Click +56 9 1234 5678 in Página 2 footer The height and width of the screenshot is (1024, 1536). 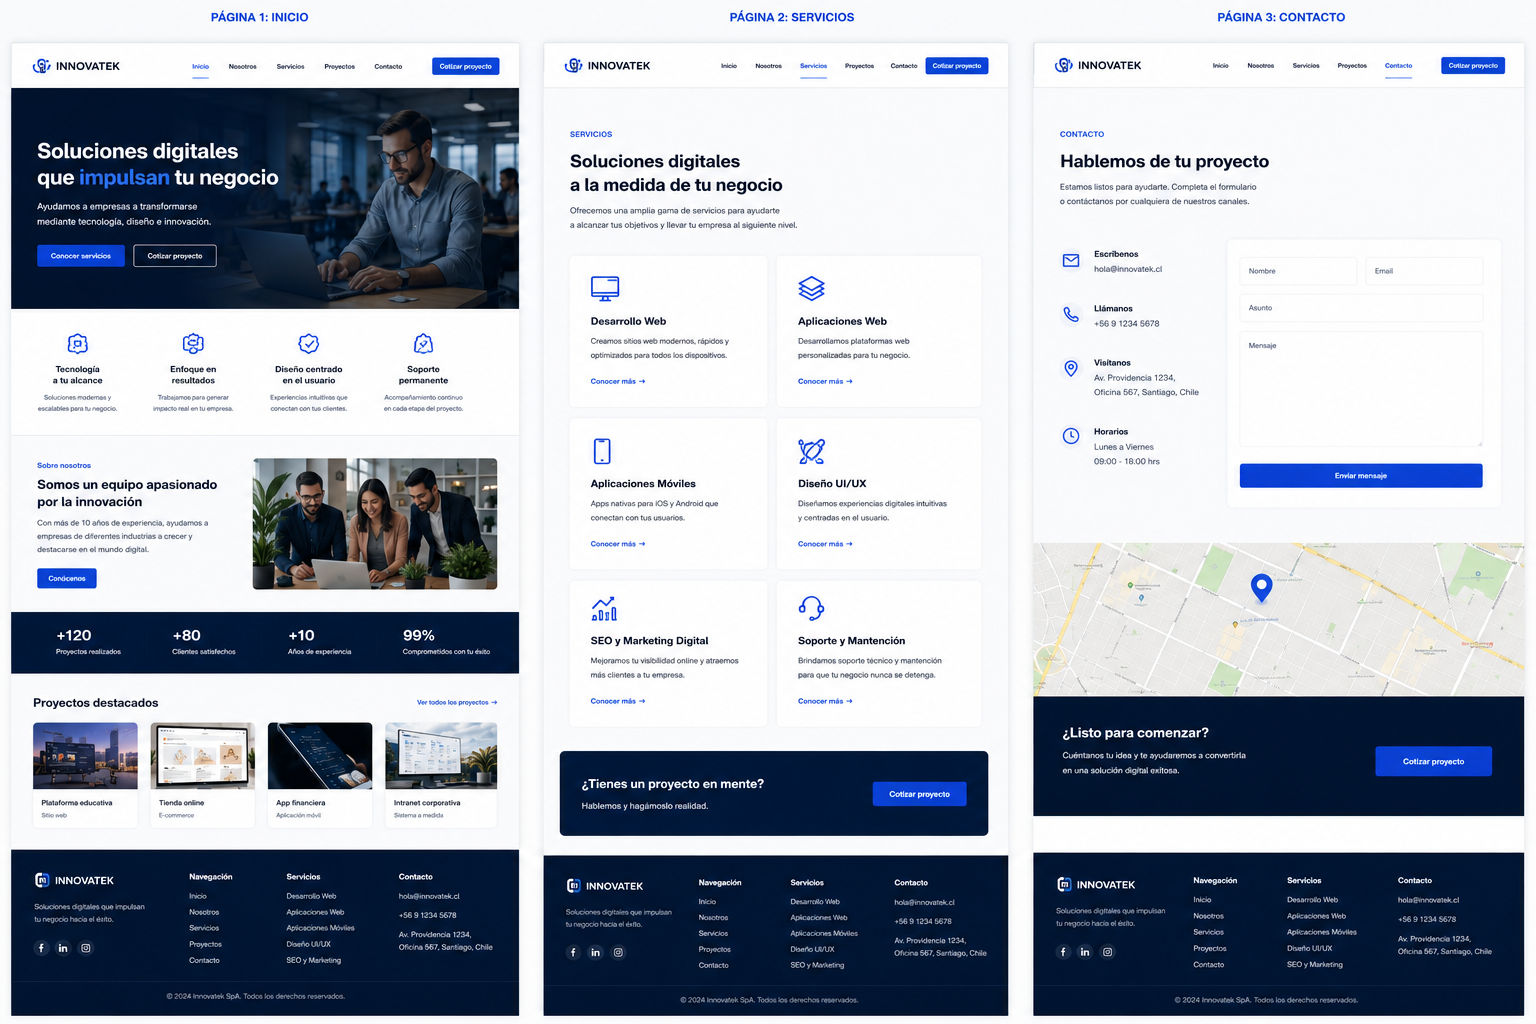923,921
